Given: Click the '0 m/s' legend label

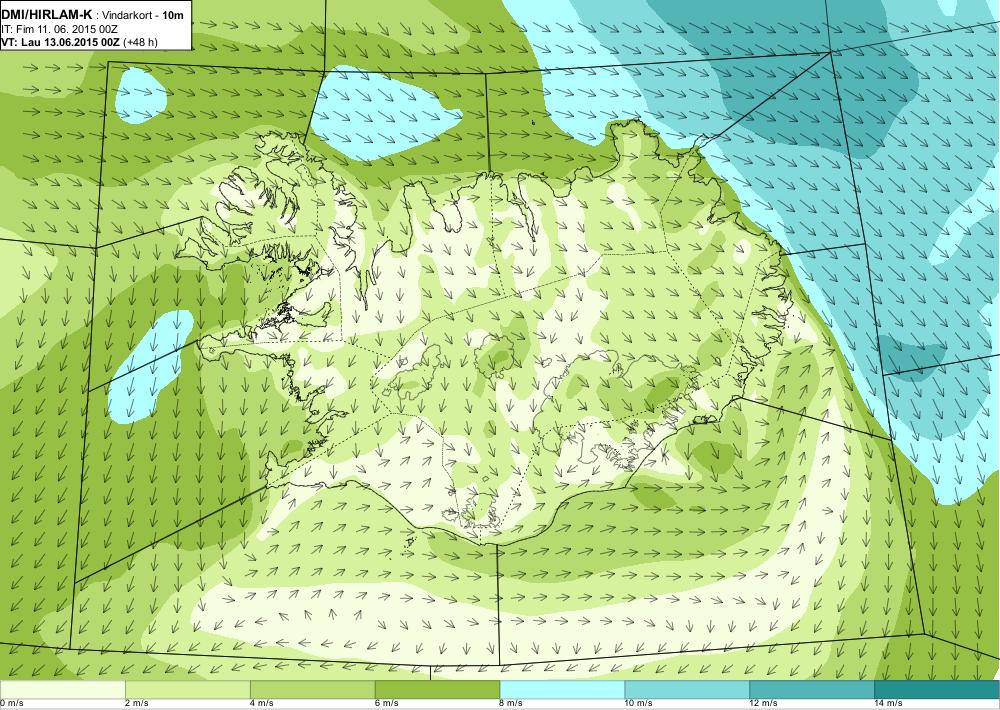Looking at the screenshot, I should (12, 704).
